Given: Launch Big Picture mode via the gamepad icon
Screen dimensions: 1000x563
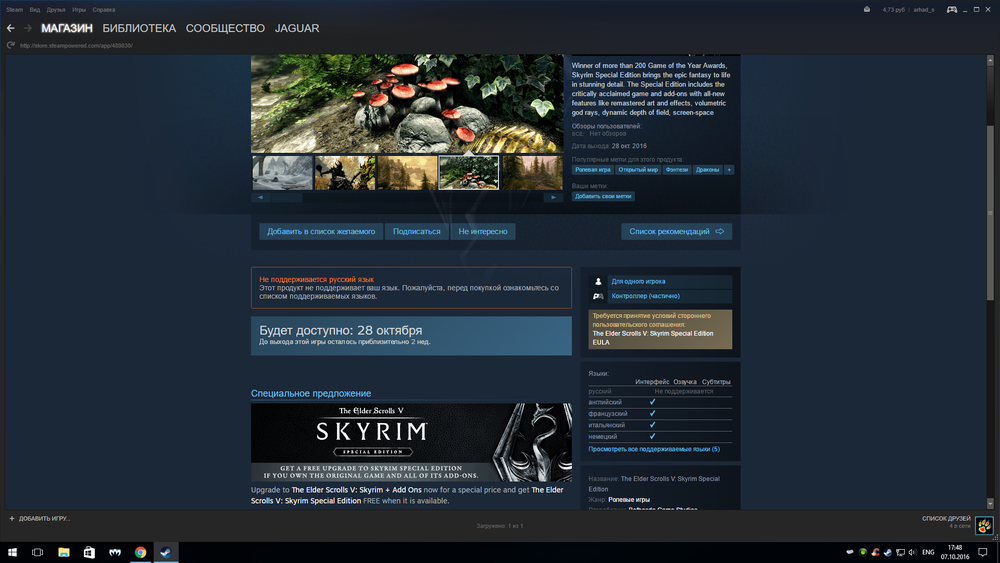Looking at the screenshot, I should [952, 10].
